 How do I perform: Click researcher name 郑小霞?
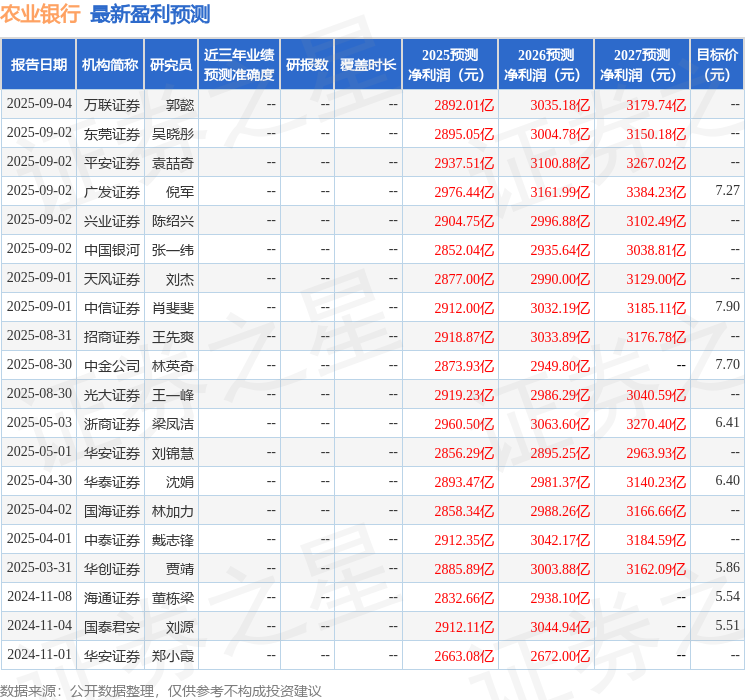pyautogui.click(x=173, y=656)
